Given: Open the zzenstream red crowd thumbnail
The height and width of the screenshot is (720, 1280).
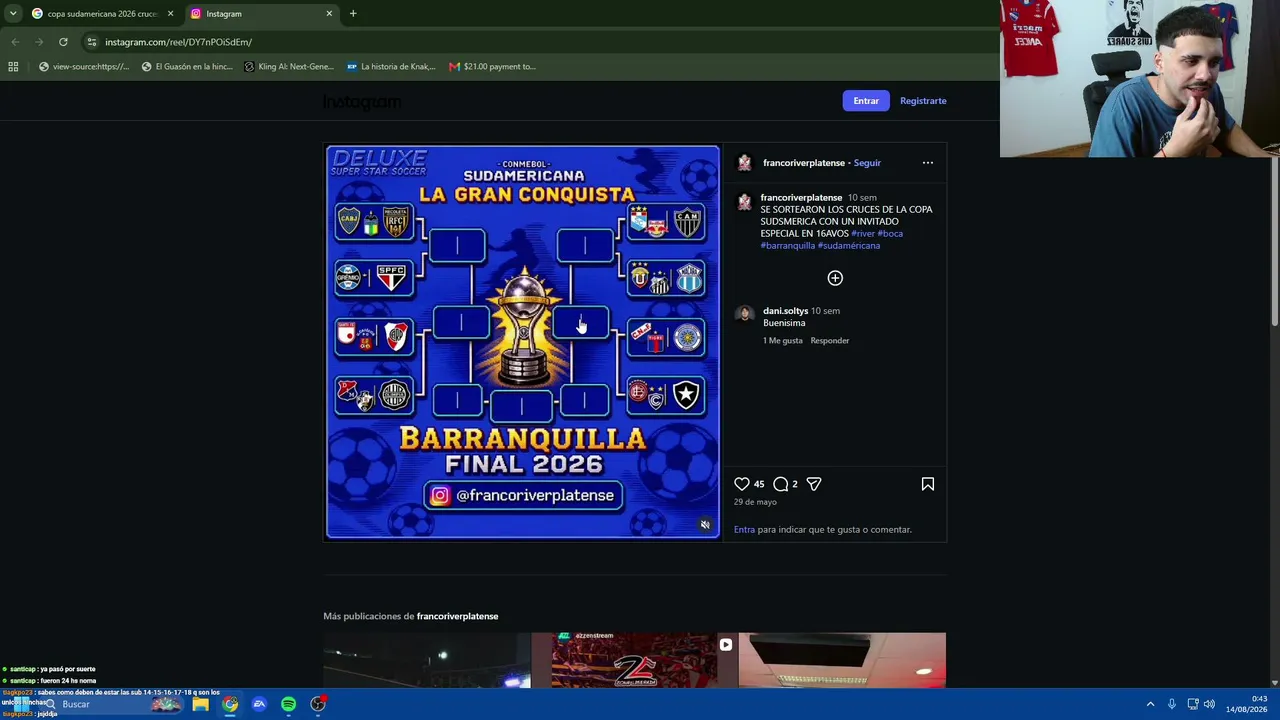Looking at the screenshot, I should [x=635, y=660].
